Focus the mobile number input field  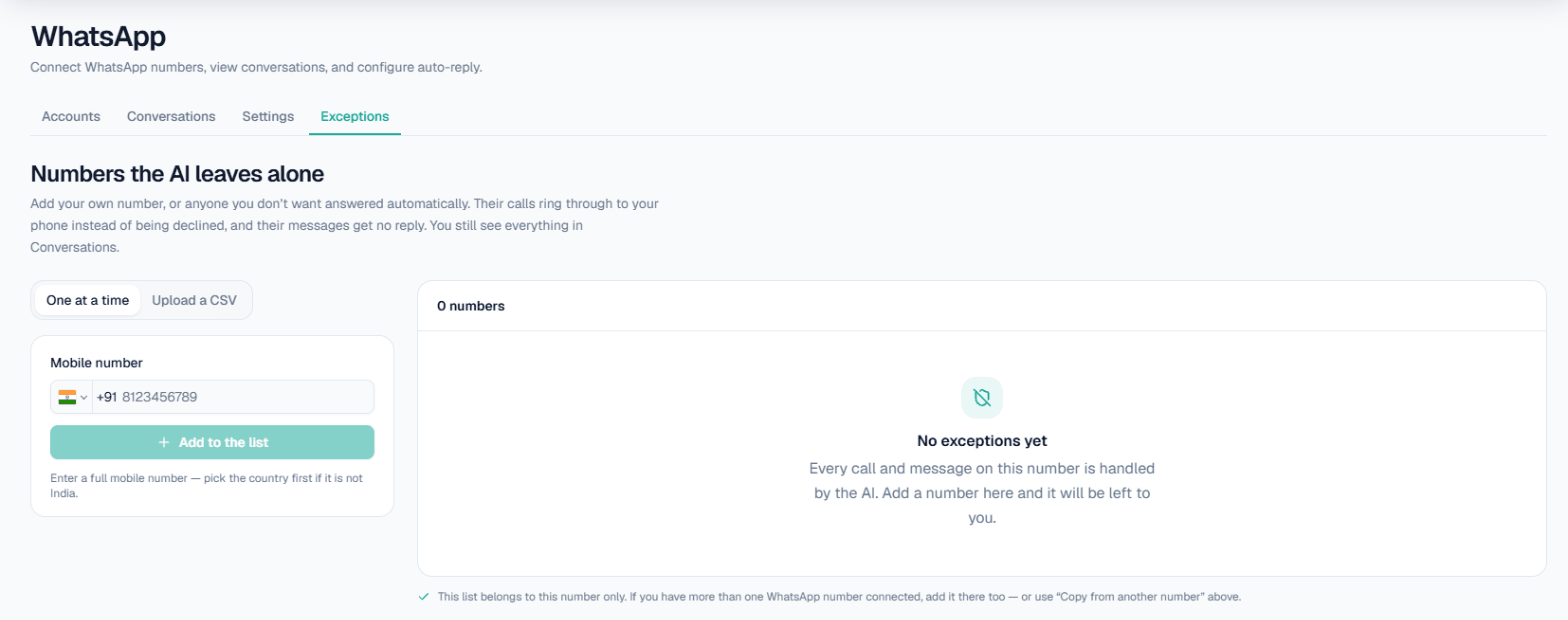(x=245, y=397)
